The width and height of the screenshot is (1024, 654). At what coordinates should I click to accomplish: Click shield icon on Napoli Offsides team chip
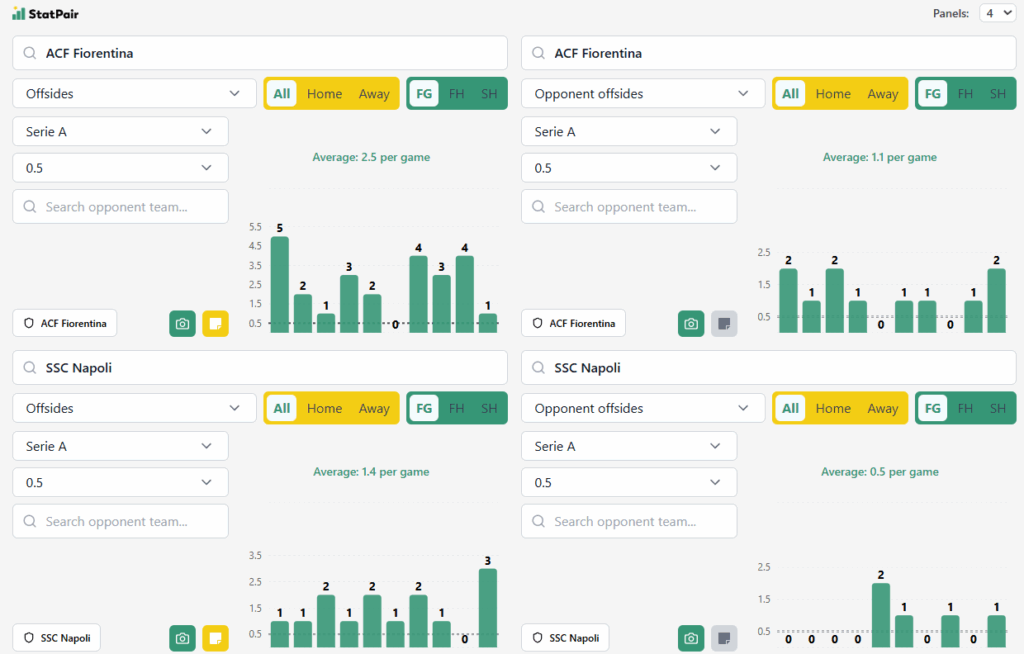coord(29,638)
